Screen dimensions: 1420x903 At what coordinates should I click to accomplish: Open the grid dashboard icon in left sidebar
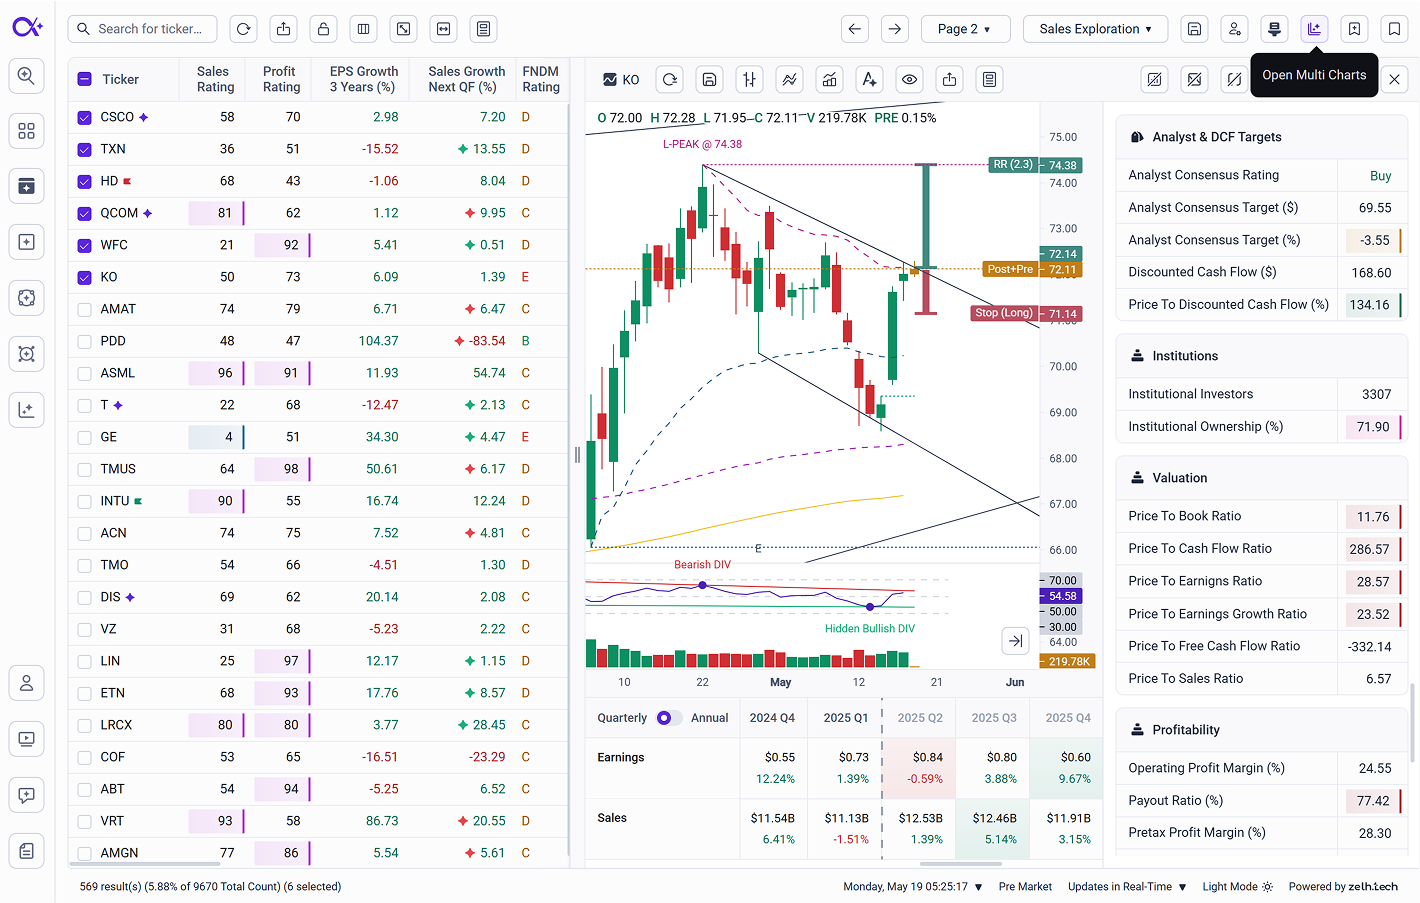tap(27, 131)
